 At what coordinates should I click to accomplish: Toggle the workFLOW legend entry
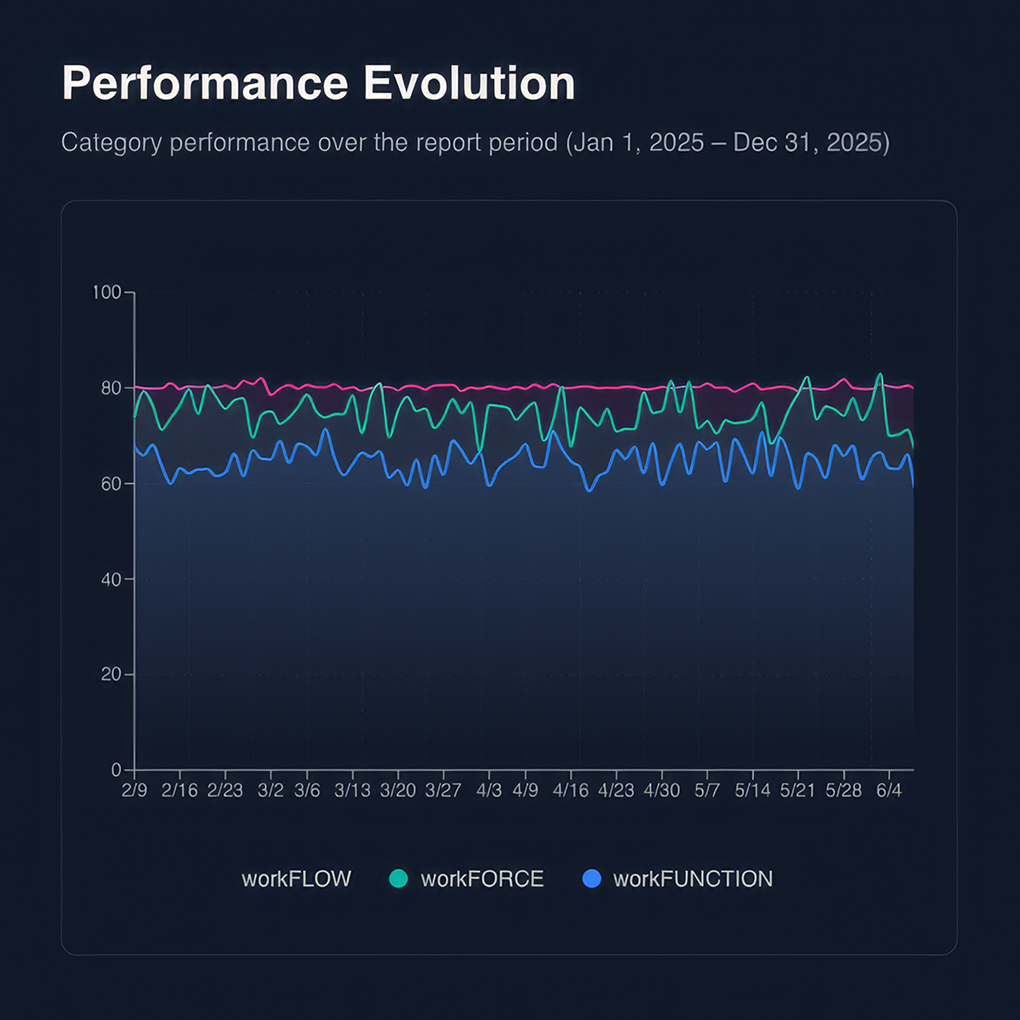[296, 879]
